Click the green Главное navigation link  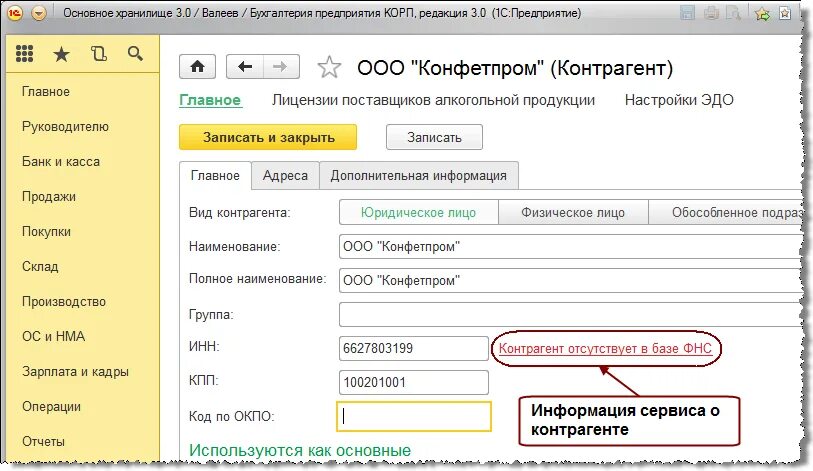point(210,100)
